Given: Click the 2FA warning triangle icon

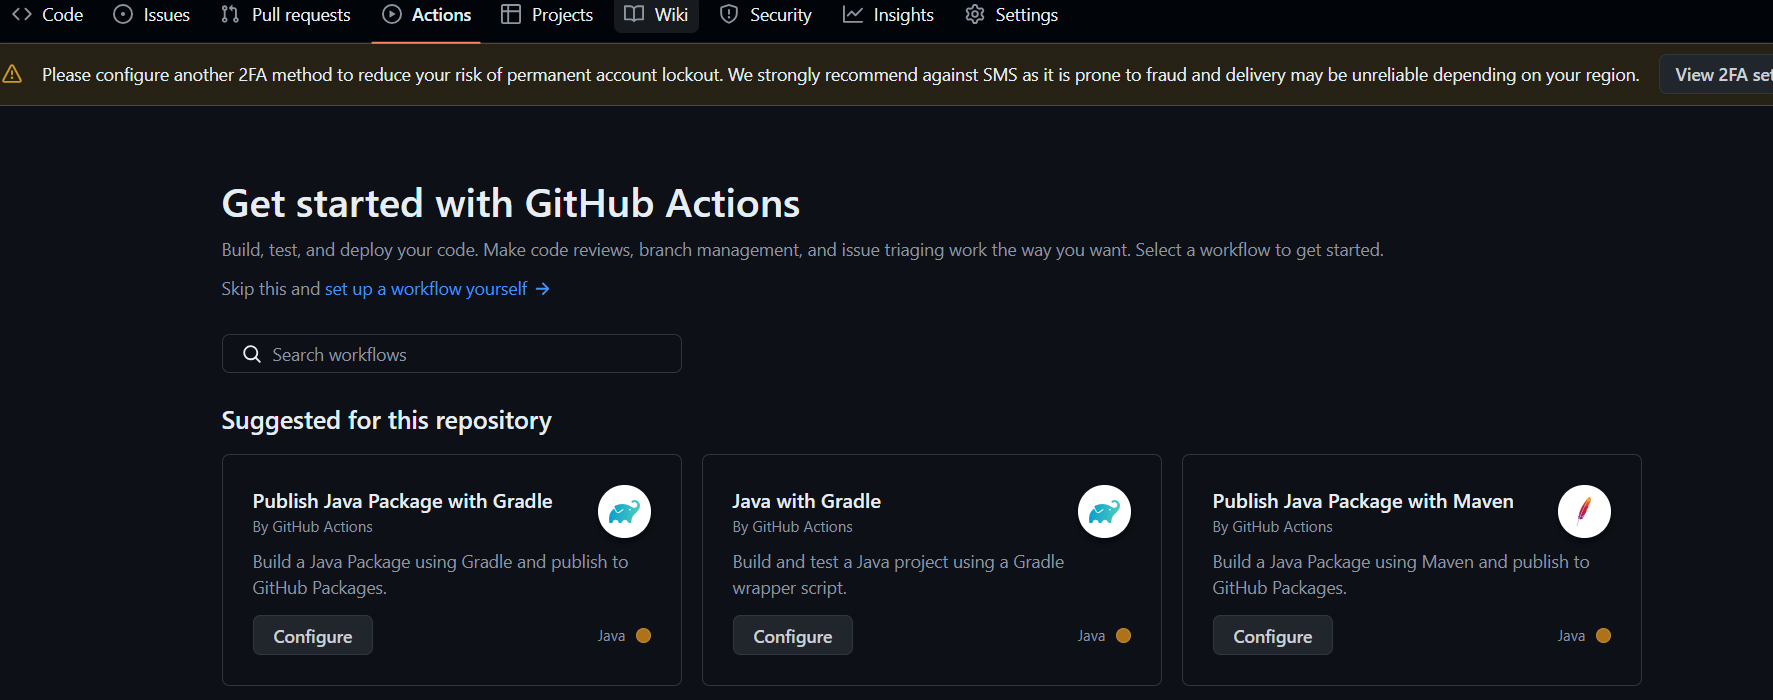Looking at the screenshot, I should 12,74.
